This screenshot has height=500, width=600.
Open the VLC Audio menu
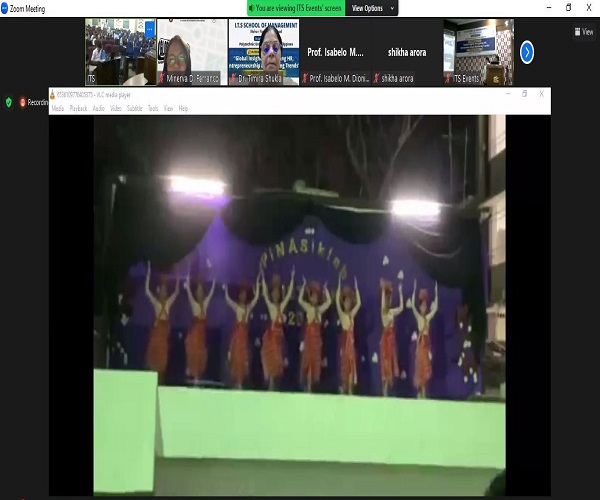coord(99,109)
